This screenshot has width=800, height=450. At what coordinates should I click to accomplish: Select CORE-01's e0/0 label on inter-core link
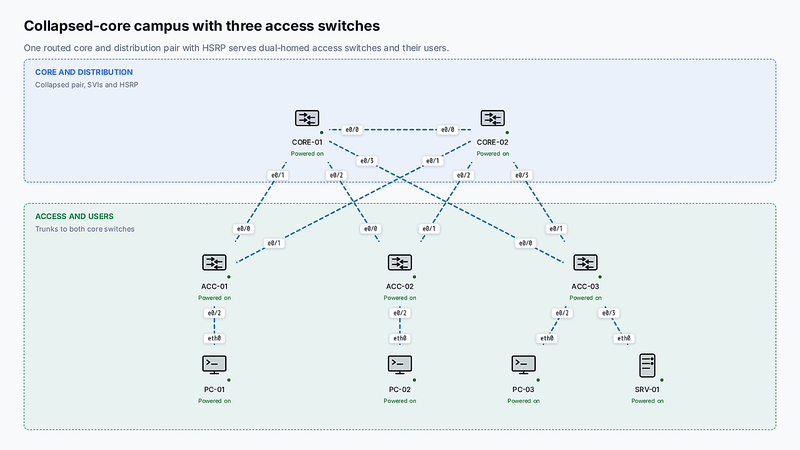pyautogui.click(x=352, y=130)
